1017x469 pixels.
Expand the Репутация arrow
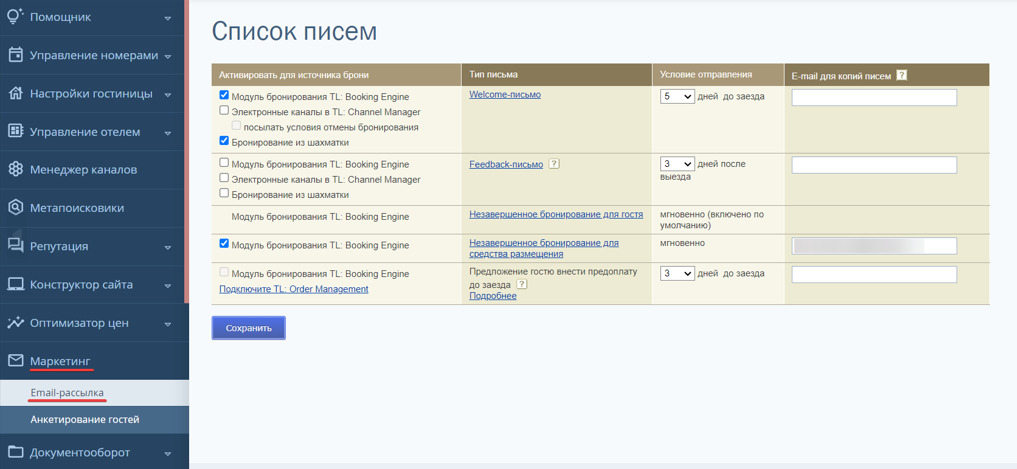click(168, 248)
